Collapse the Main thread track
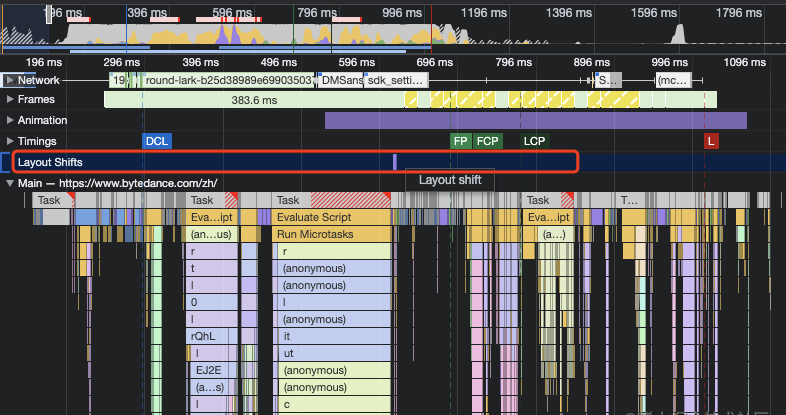Viewport: 786px width, 415px height. coord(10,183)
